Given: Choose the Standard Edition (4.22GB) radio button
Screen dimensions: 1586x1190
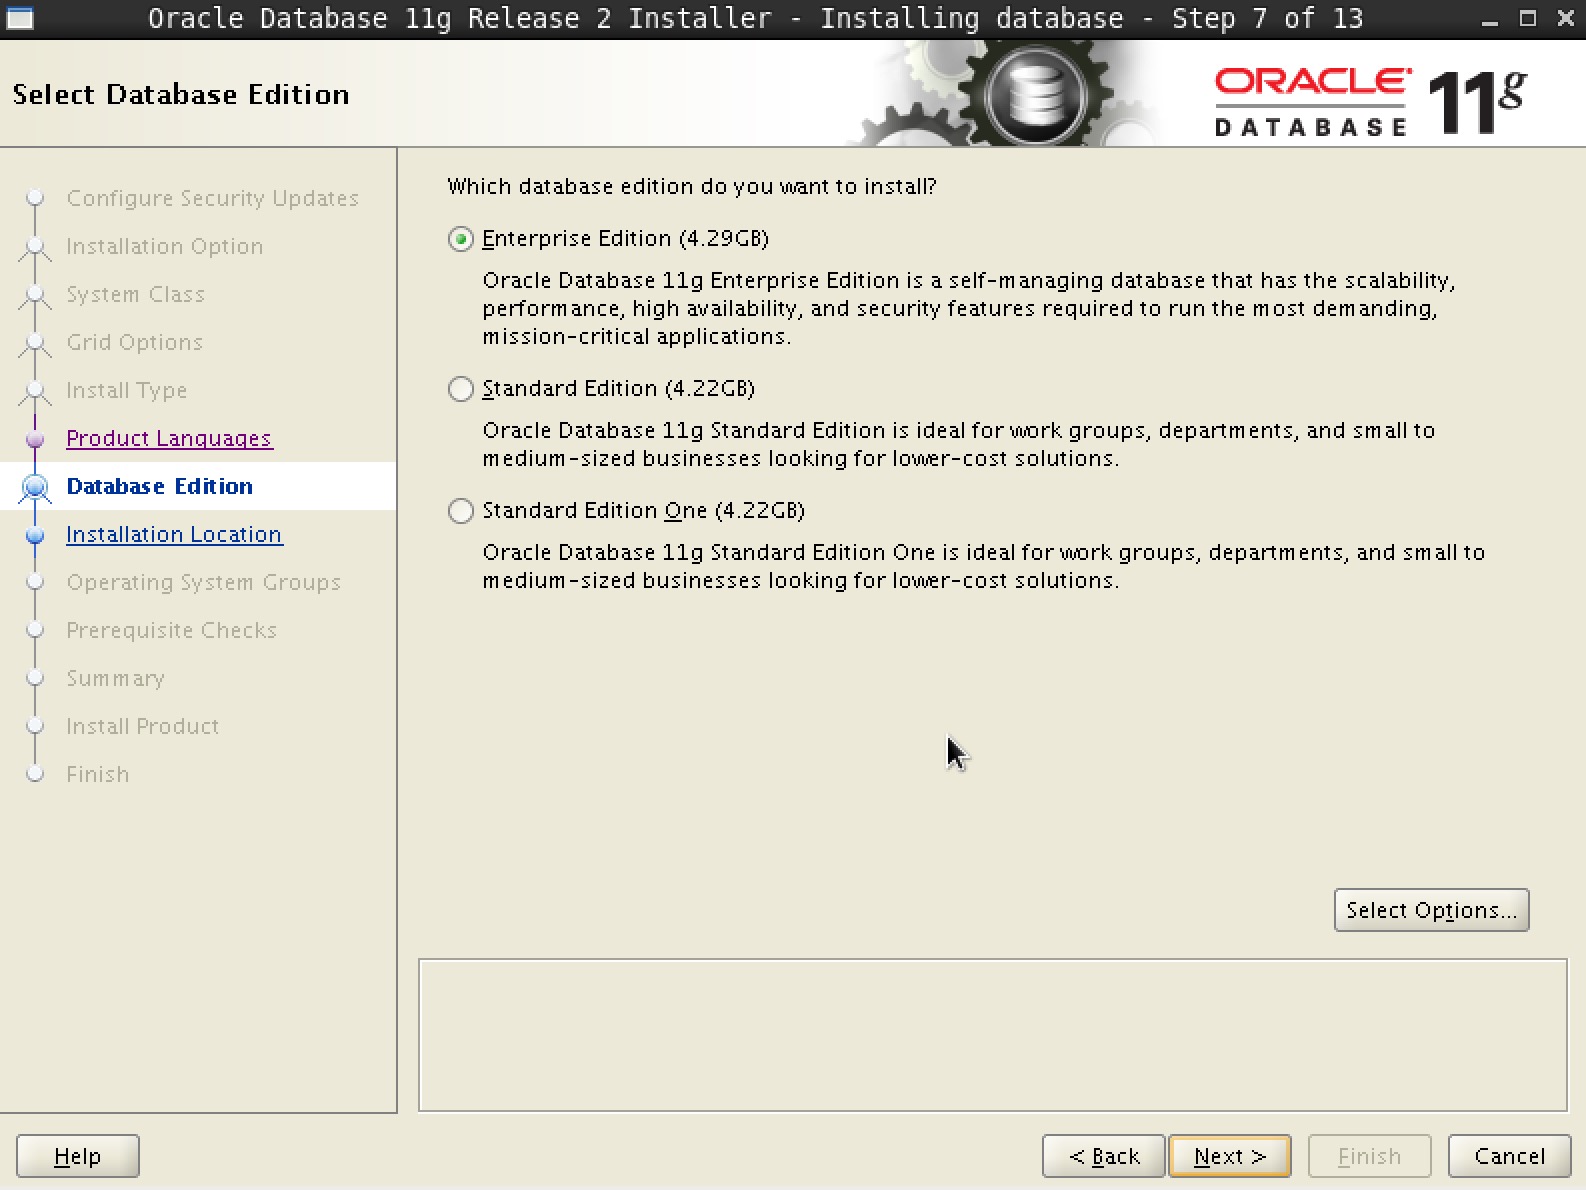Looking at the screenshot, I should pyautogui.click(x=460, y=389).
